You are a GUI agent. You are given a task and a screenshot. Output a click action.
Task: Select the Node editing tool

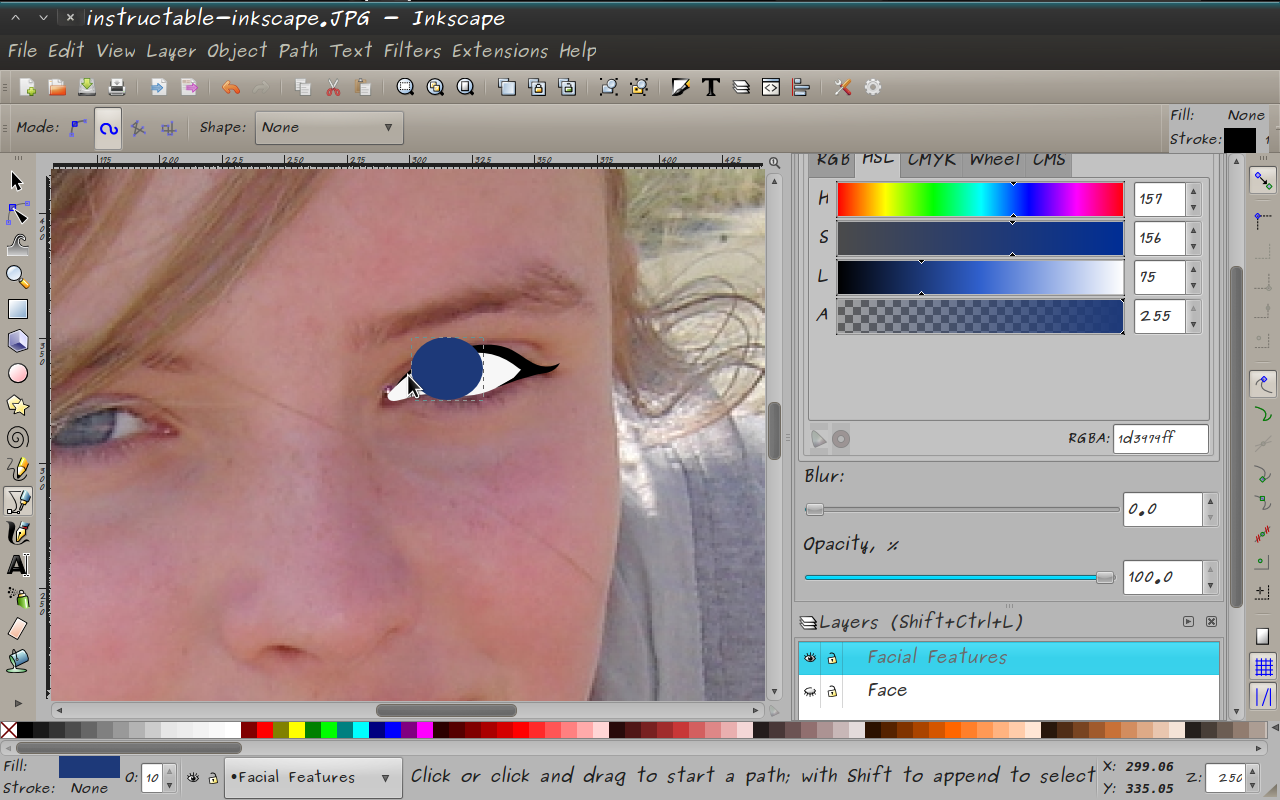click(18, 212)
